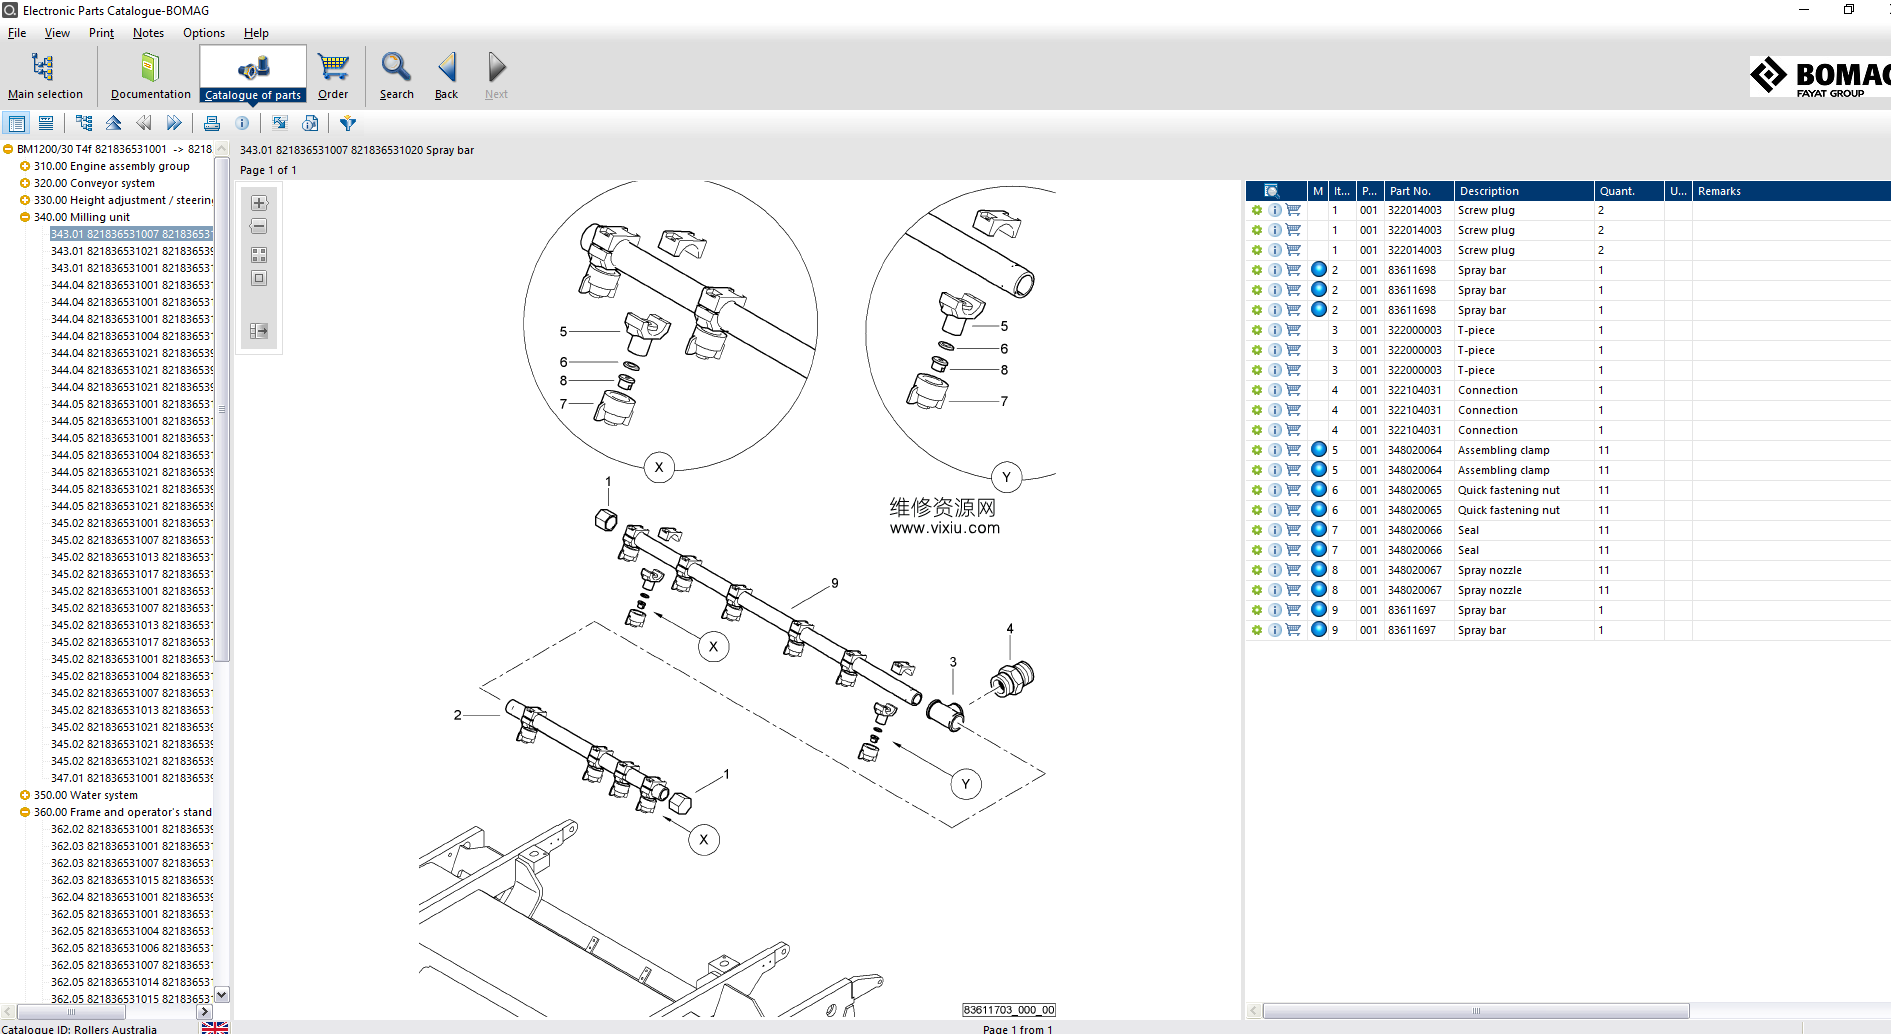The height and width of the screenshot is (1034, 1891).
Task: Expand the 350.00 Water system node
Action: 25,796
